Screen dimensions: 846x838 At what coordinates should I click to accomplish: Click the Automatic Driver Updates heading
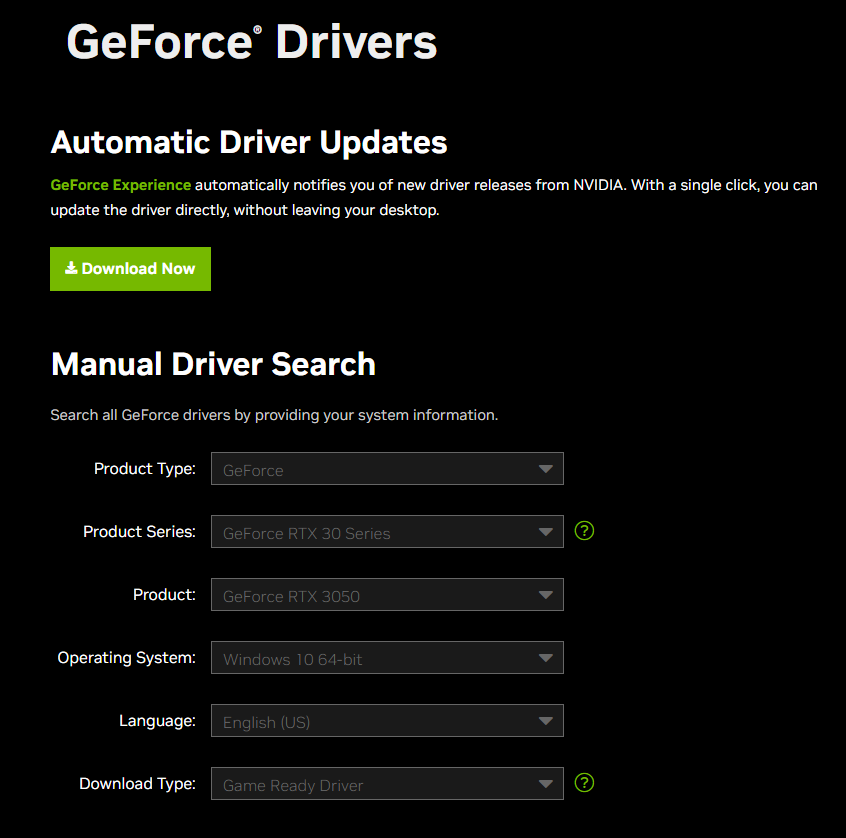(x=248, y=142)
